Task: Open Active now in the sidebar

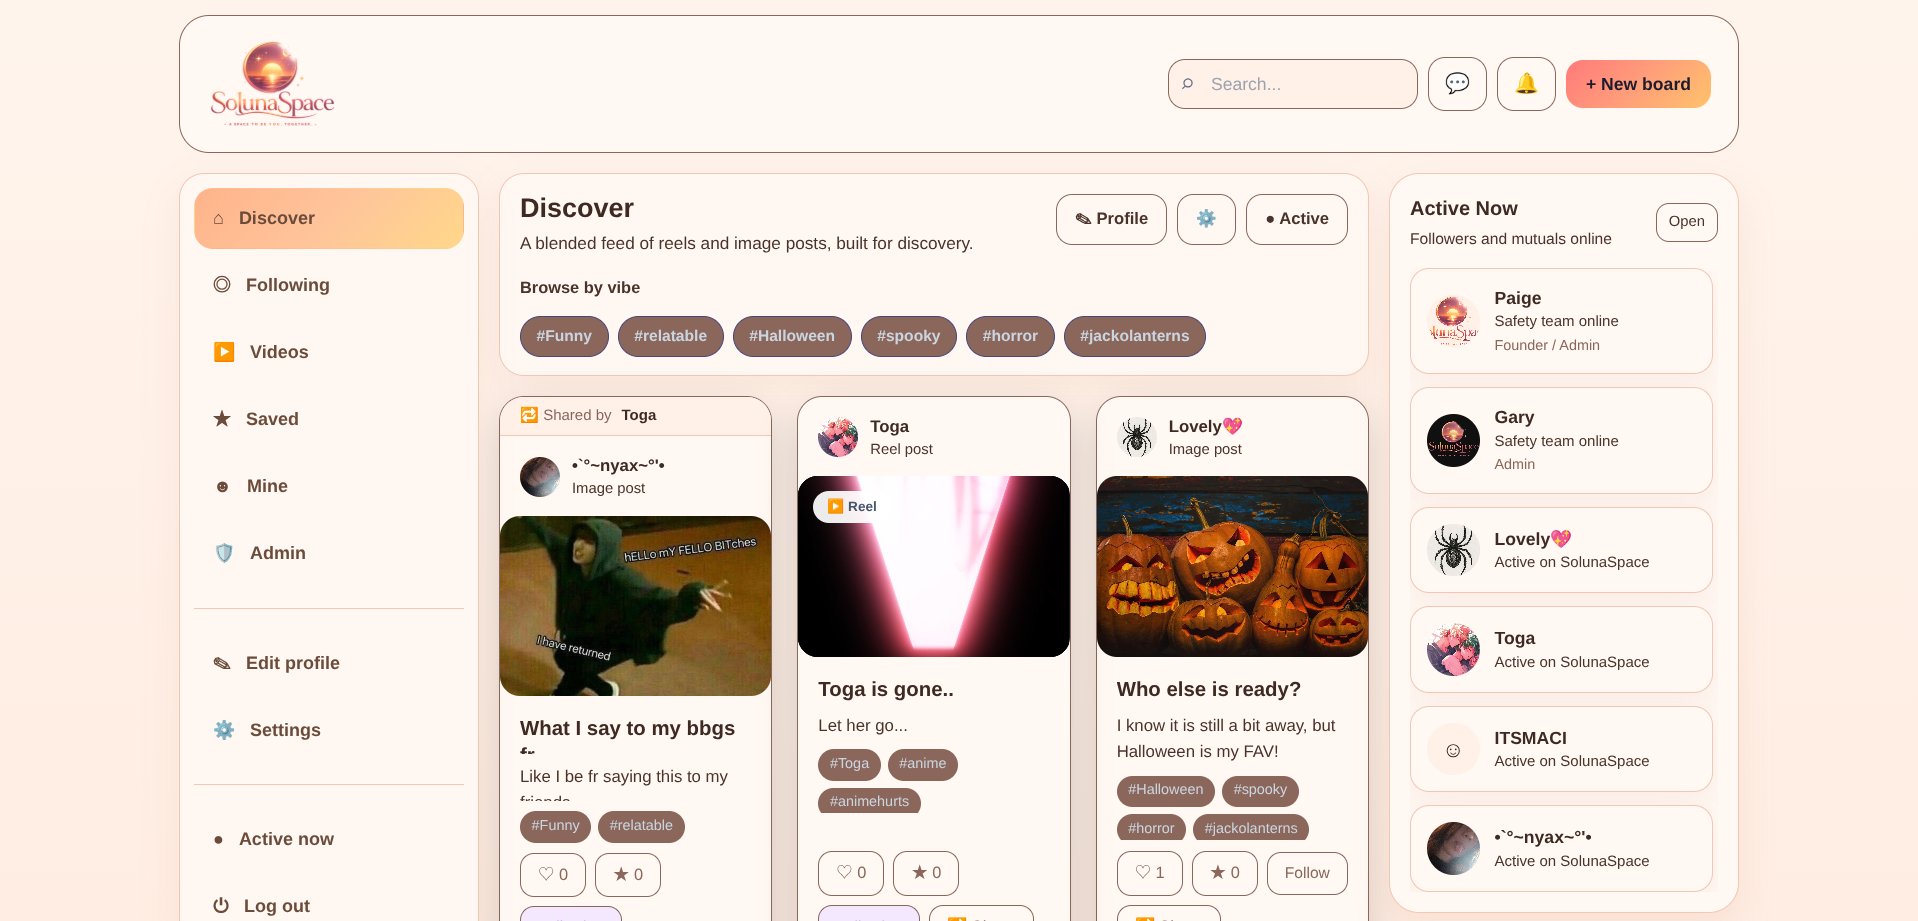Action: (329, 839)
